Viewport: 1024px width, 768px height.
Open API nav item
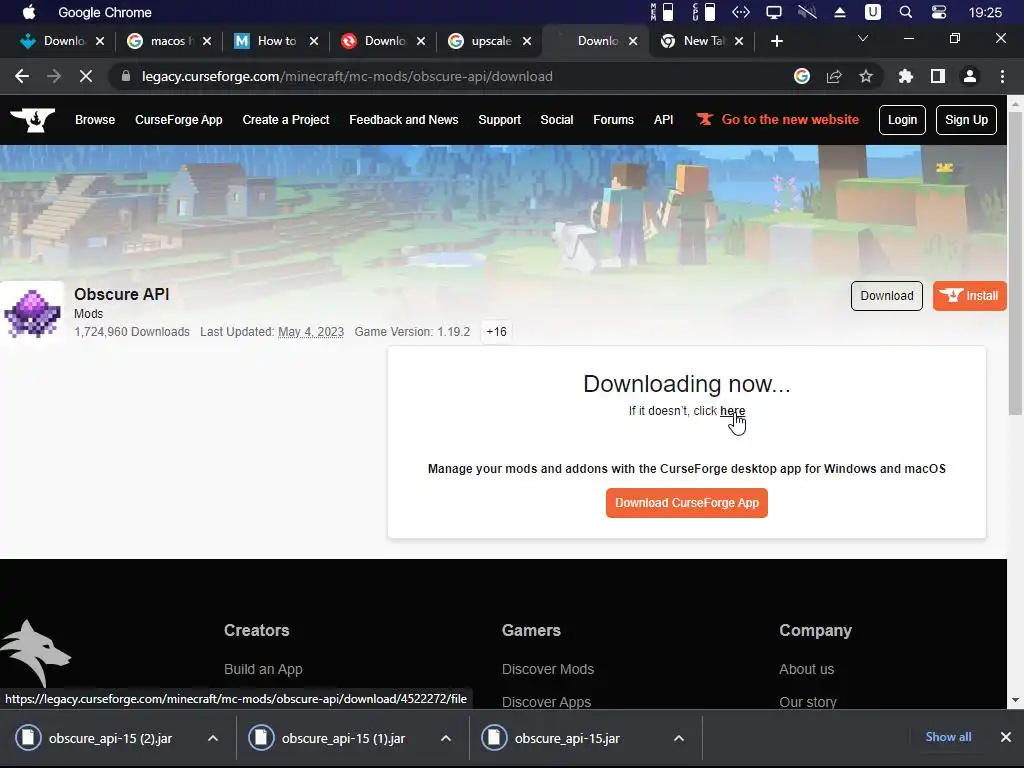tap(664, 120)
